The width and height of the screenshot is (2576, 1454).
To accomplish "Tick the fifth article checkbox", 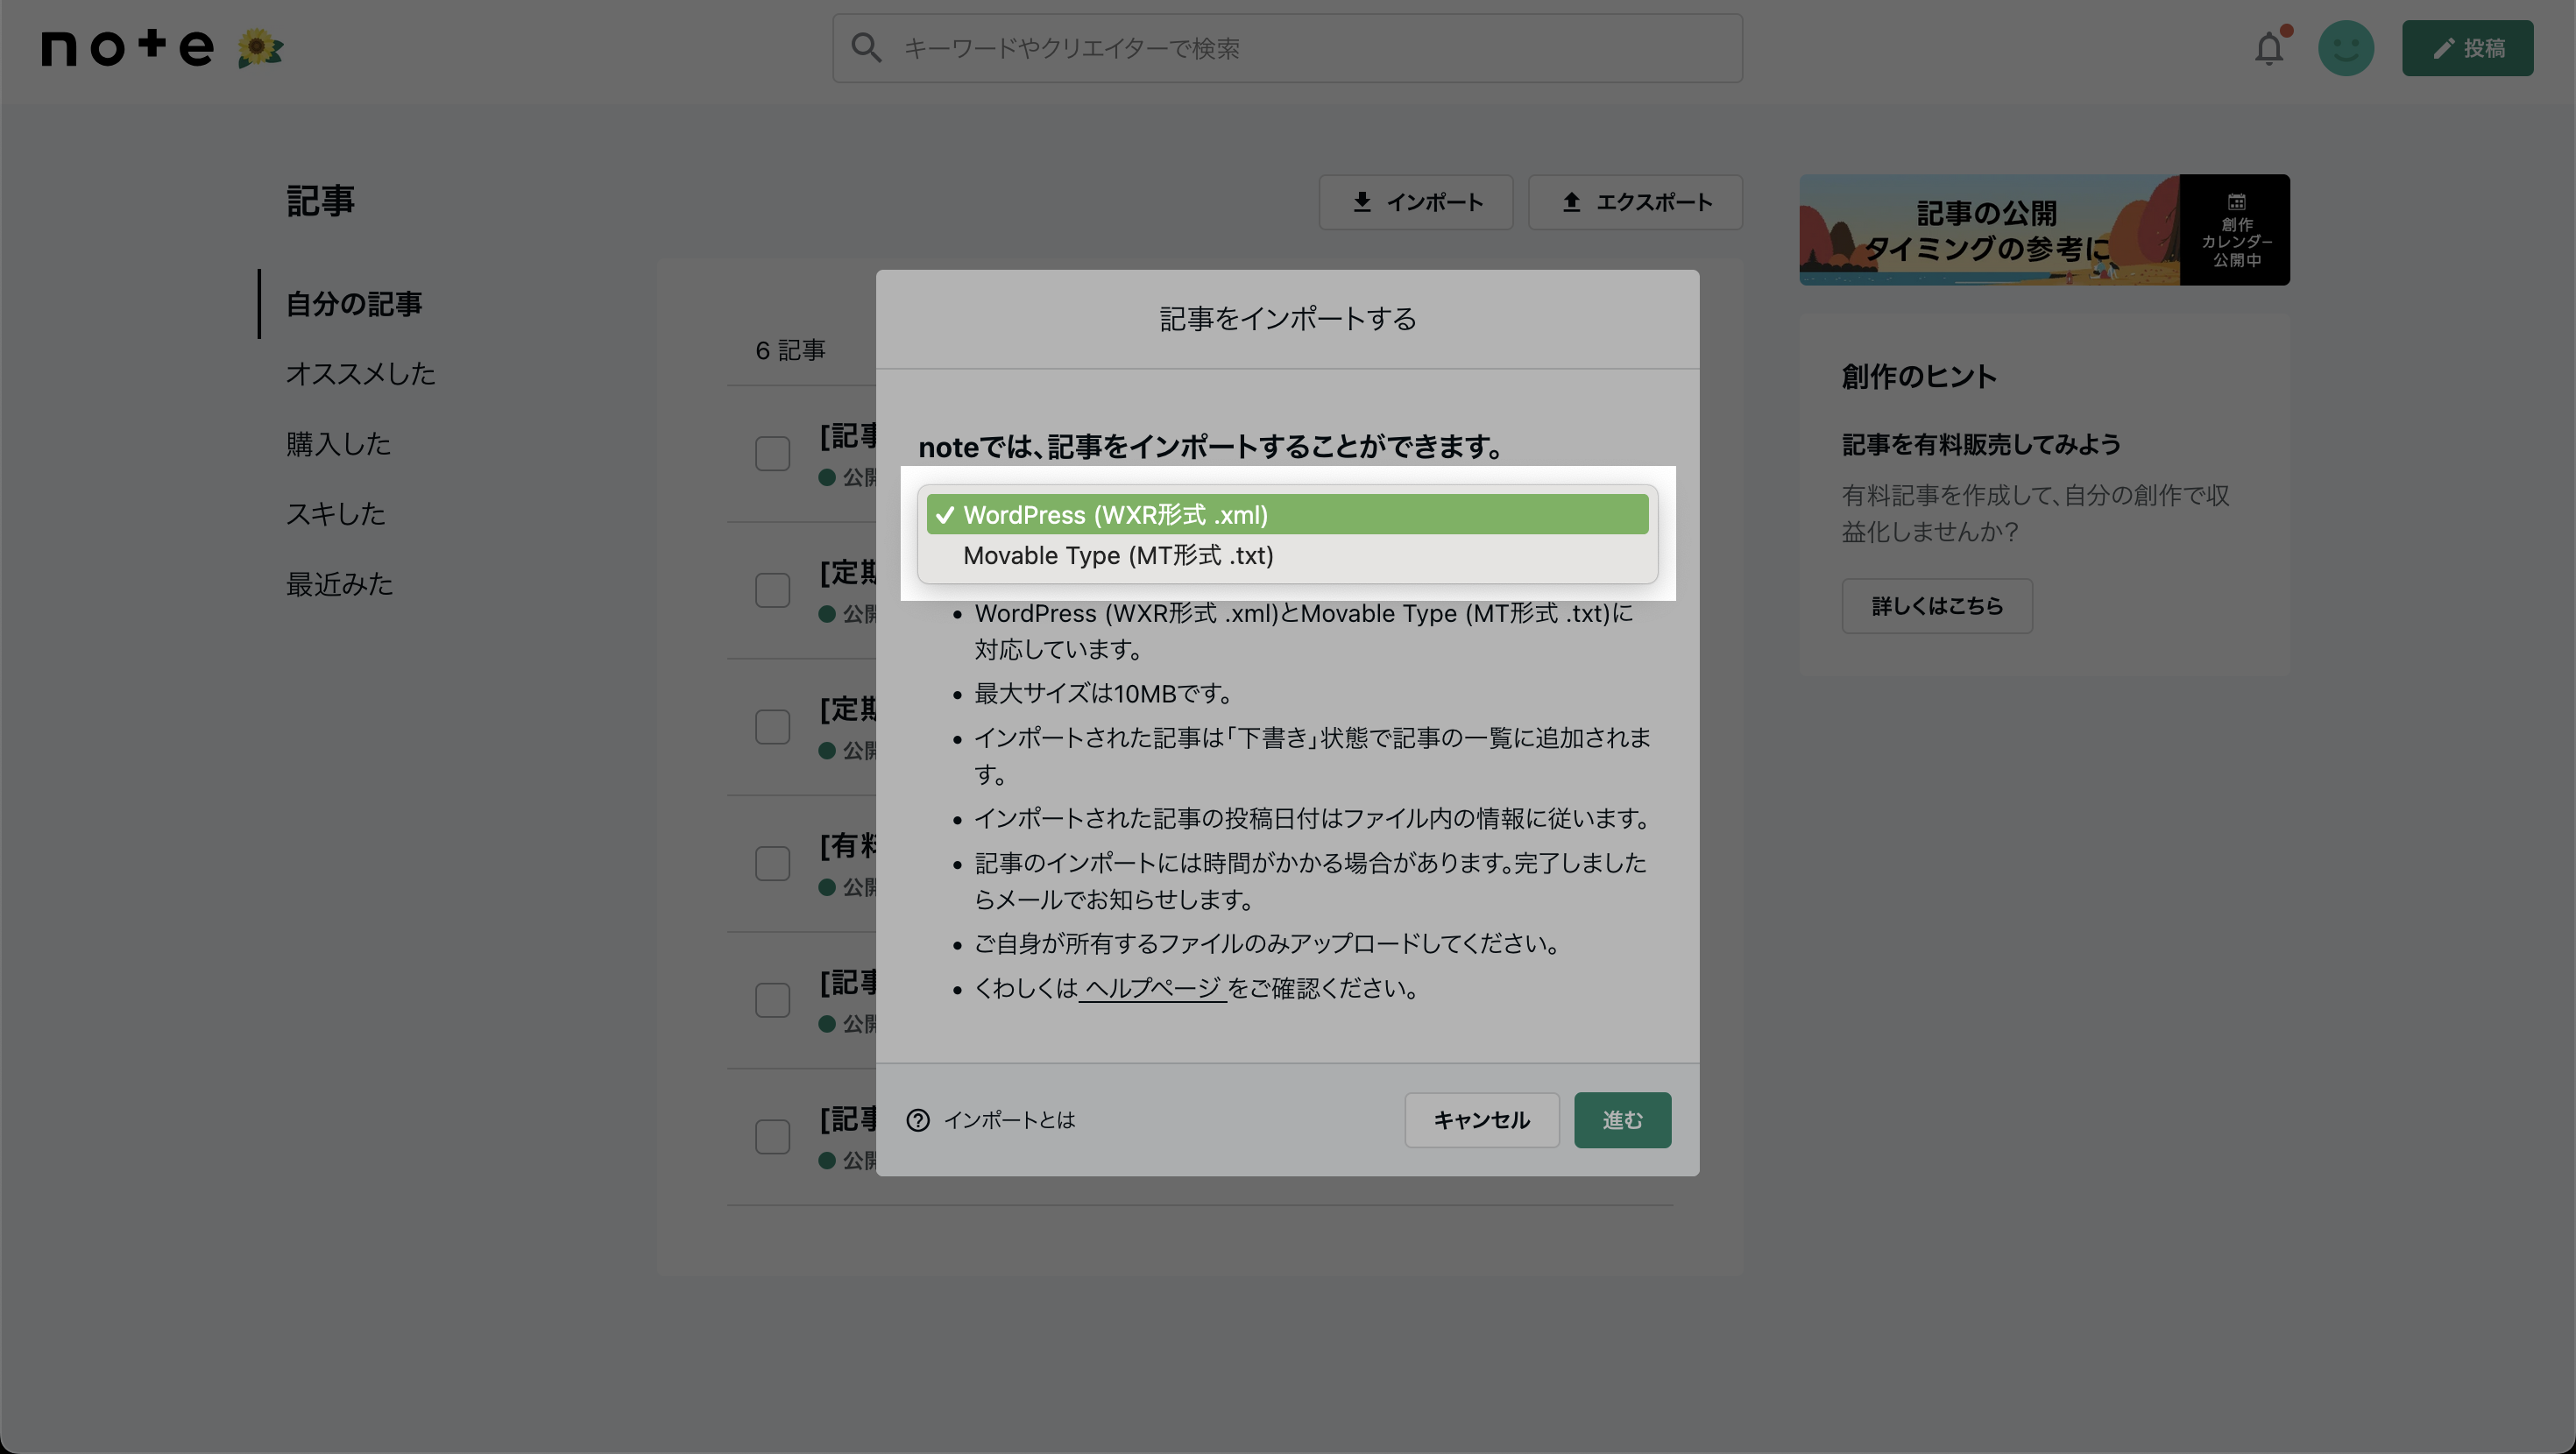I will (x=772, y=1000).
